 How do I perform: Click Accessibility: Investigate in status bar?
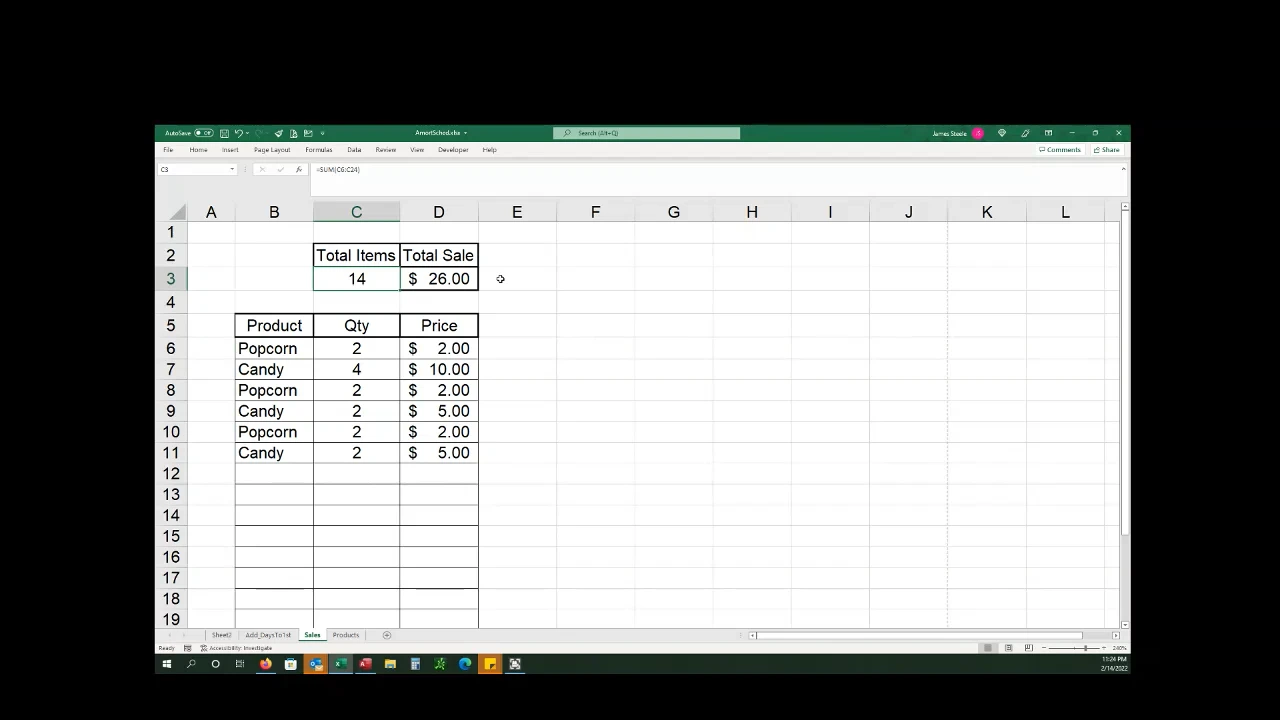tap(236, 648)
